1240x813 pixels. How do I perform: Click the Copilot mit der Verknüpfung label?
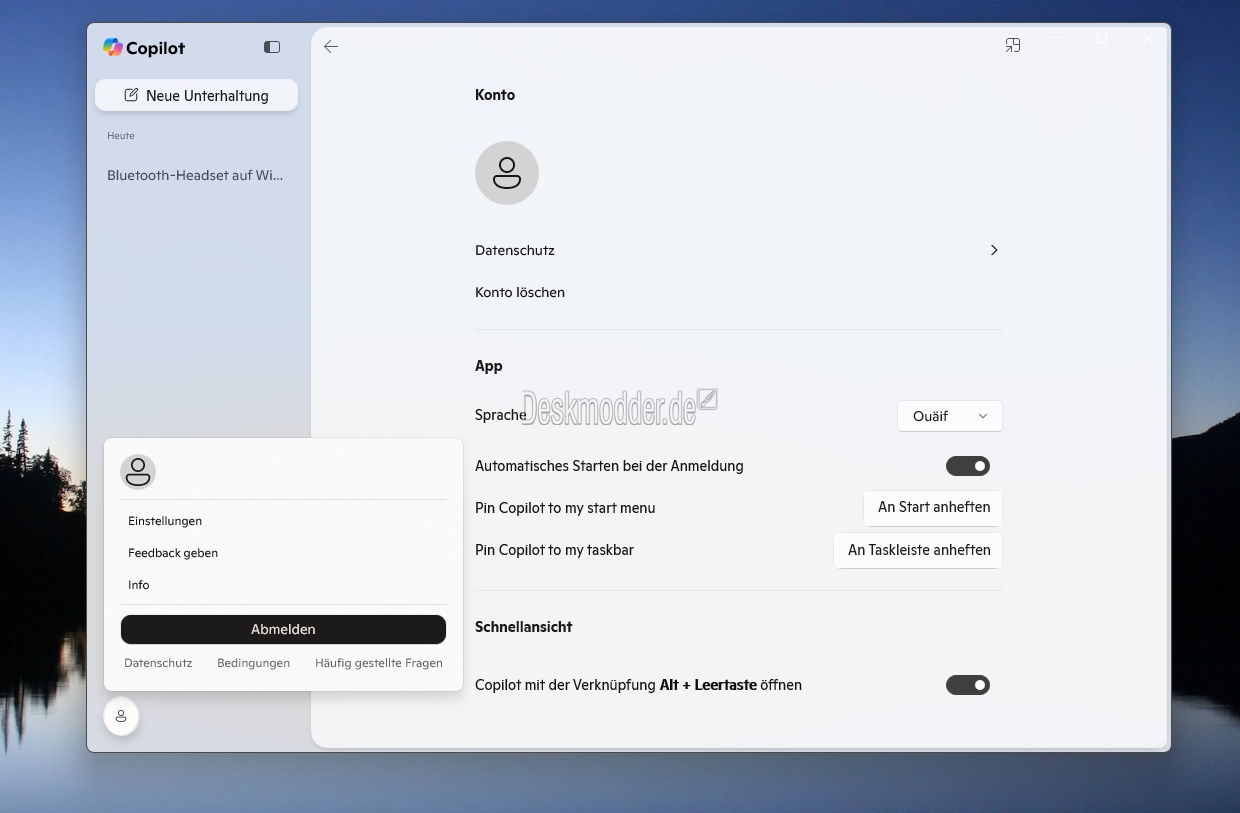click(x=638, y=685)
